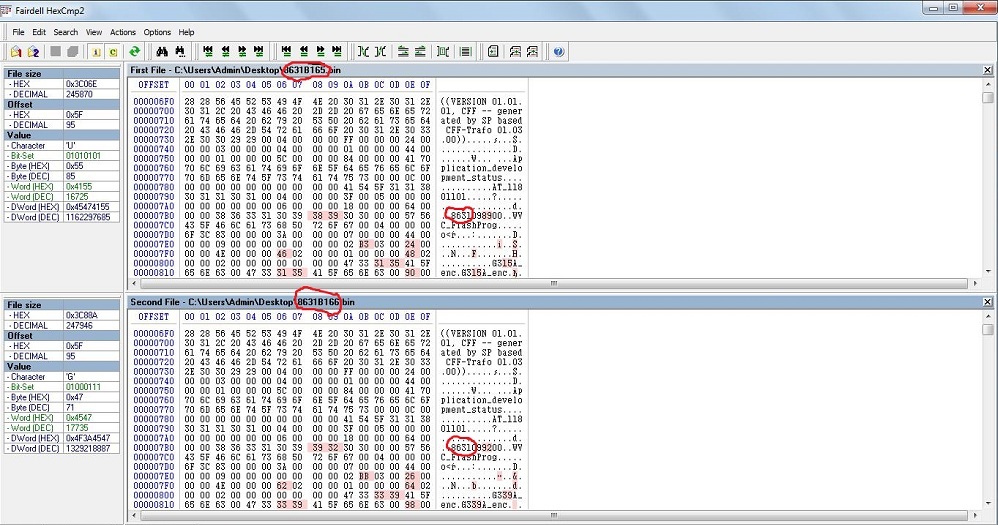The width and height of the screenshot is (998, 525).
Task: Click the first gray save file icon
Action: tap(56, 52)
